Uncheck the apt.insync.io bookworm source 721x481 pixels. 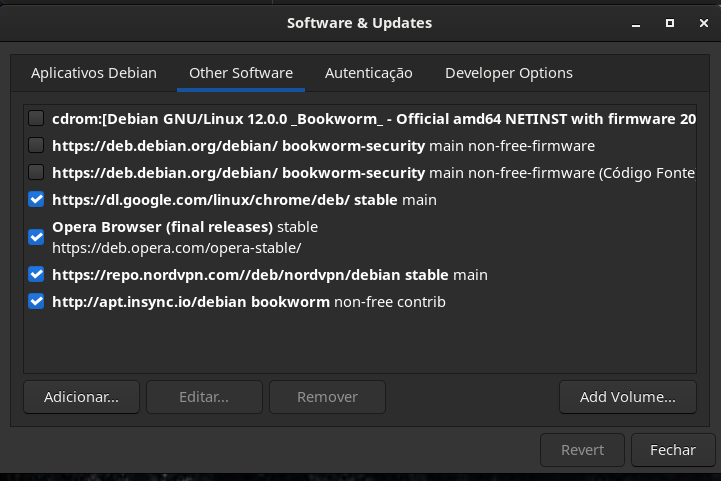coord(36,301)
